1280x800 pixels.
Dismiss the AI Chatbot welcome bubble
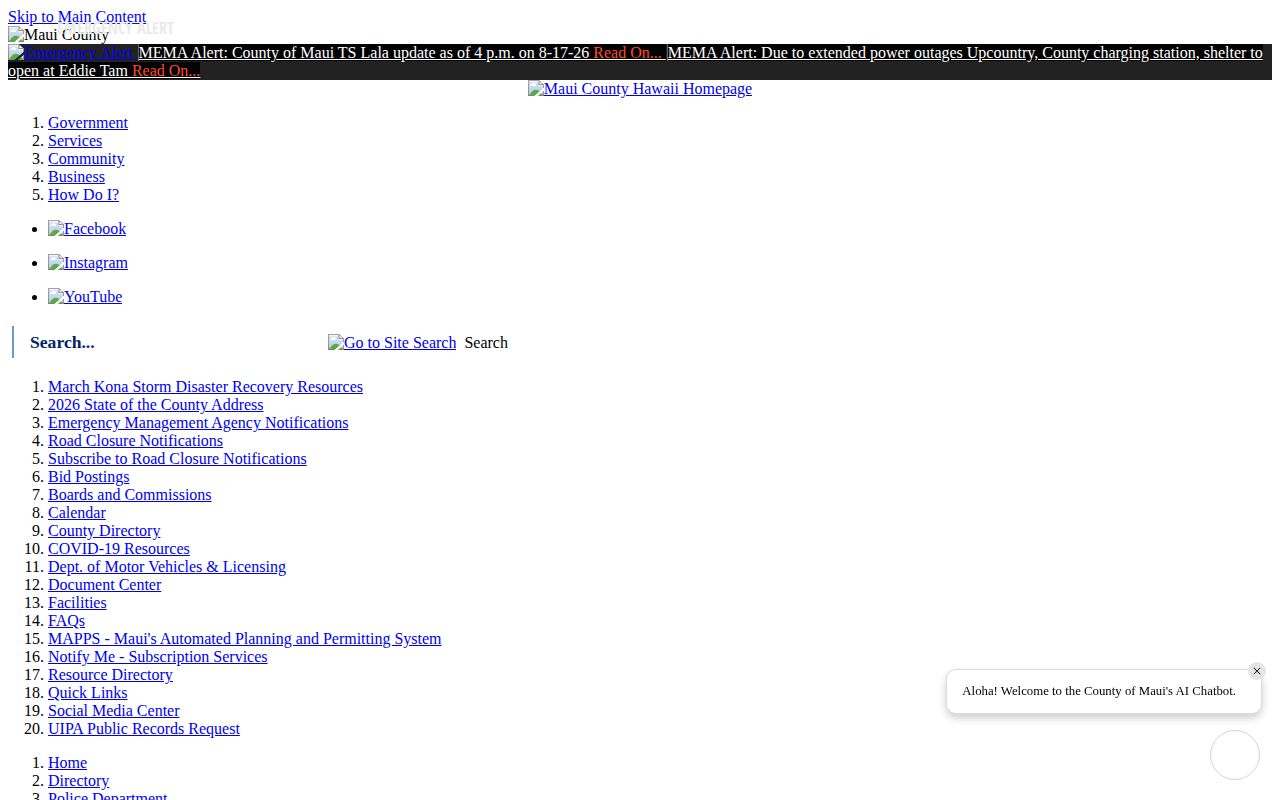coord(1257,671)
